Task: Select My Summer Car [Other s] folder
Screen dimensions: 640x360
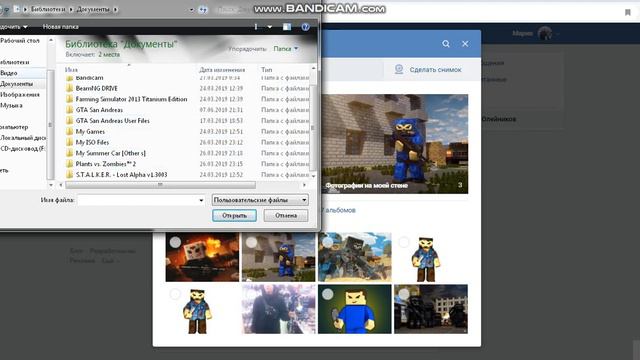Action: (111, 153)
